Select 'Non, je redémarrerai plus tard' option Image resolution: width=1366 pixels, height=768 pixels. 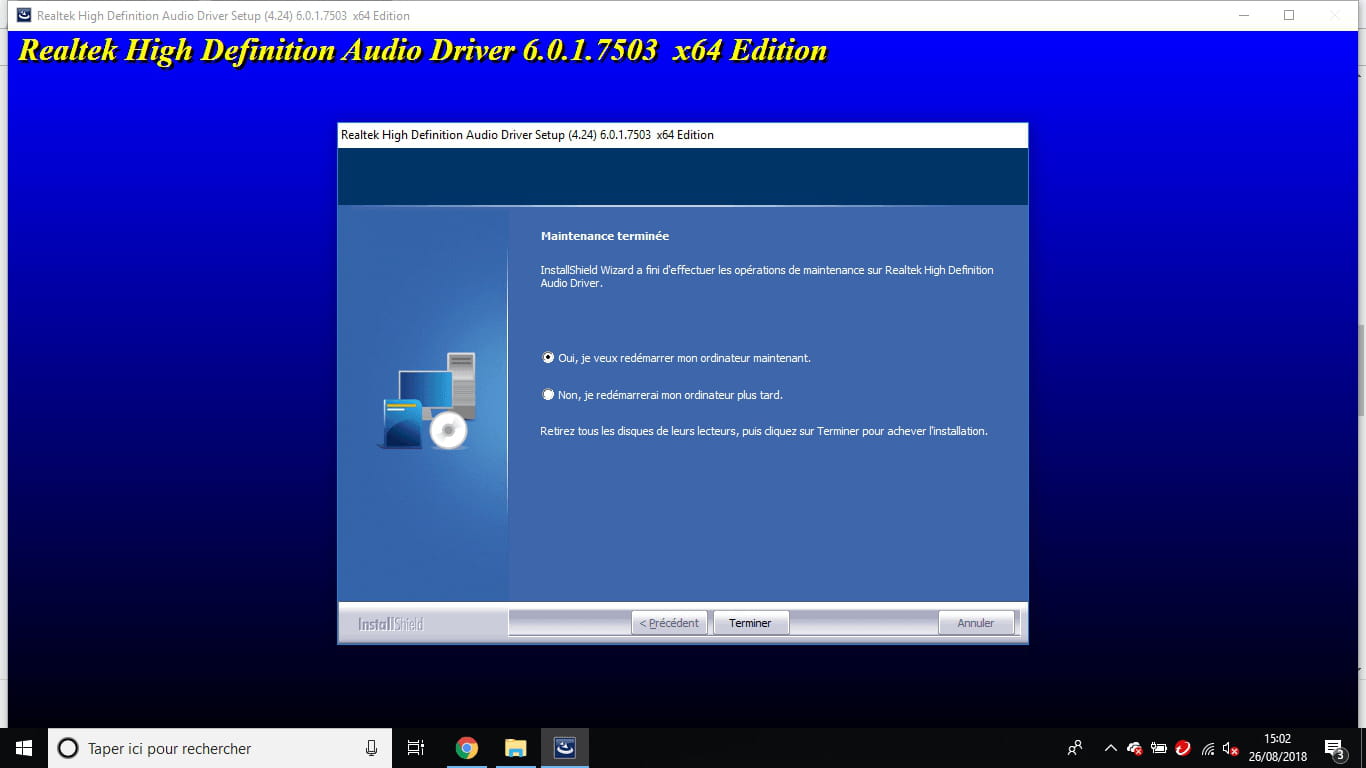[x=548, y=395]
